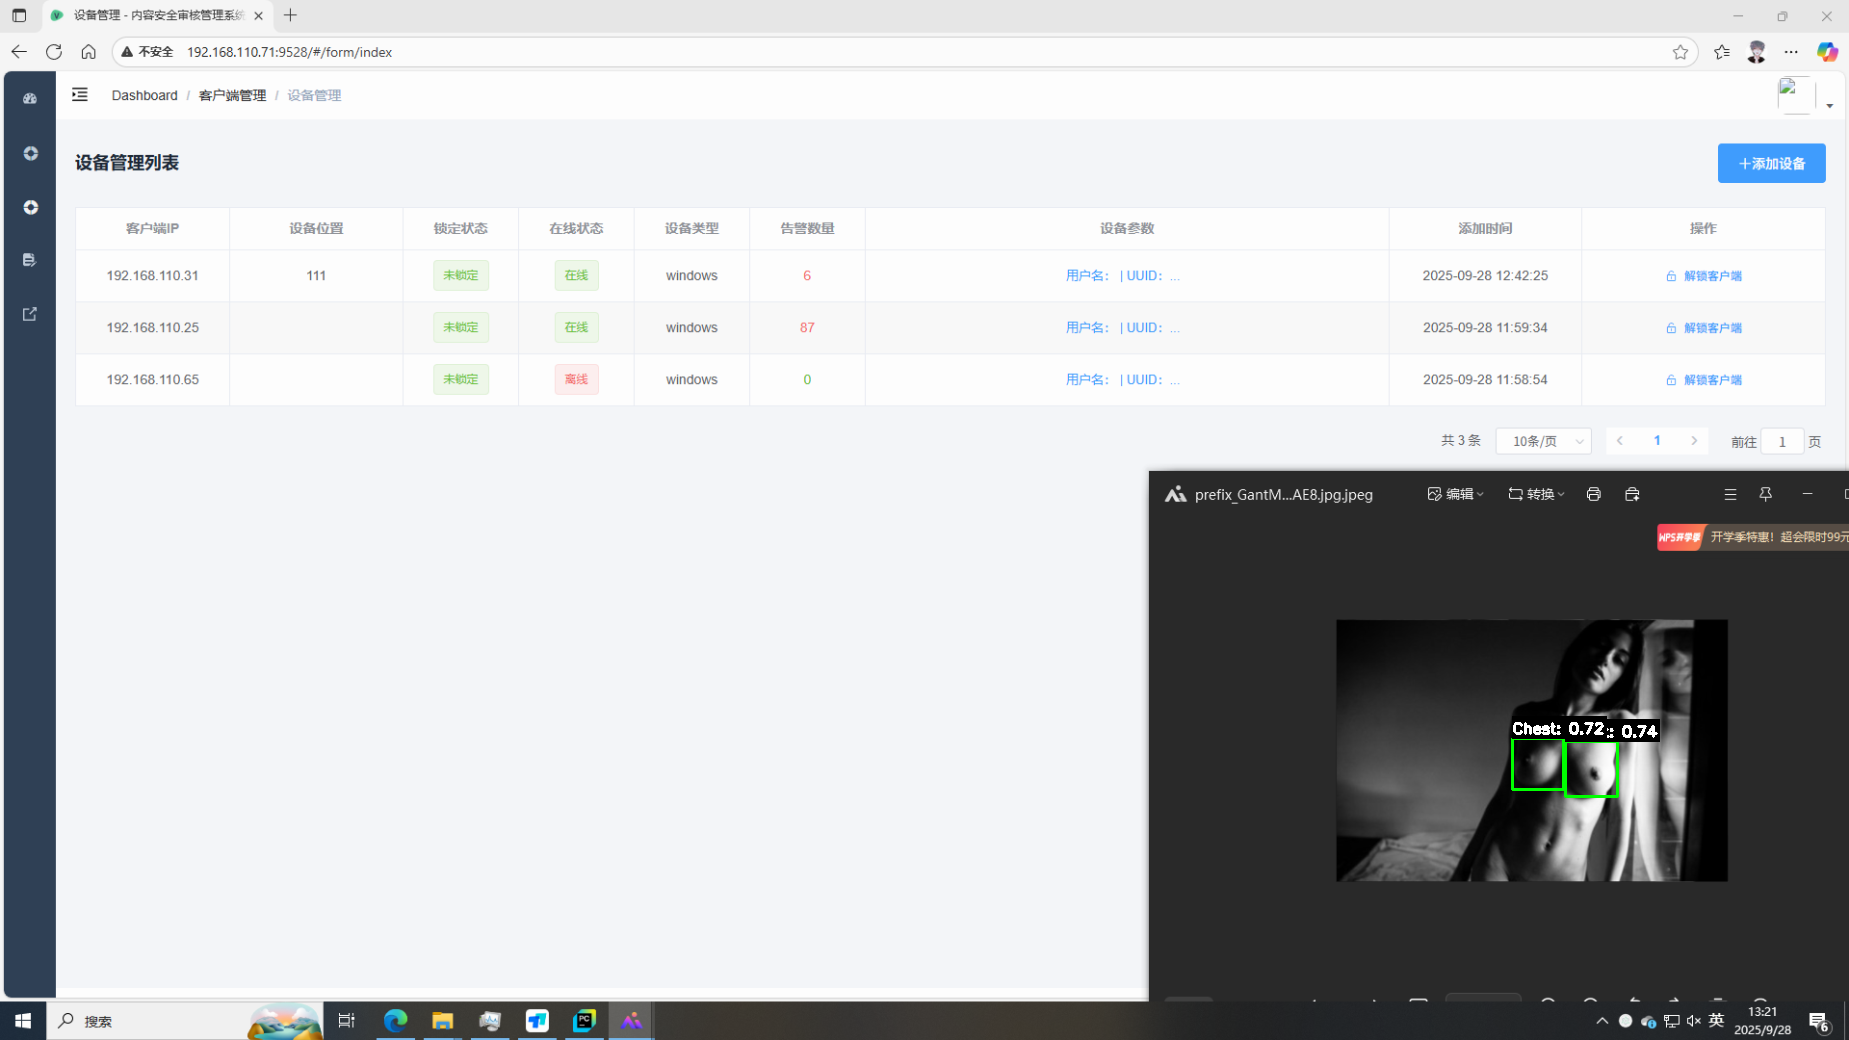Click 解锁客户端 for 192.168.110.25
The height and width of the screenshot is (1040, 1849).
coord(1704,328)
